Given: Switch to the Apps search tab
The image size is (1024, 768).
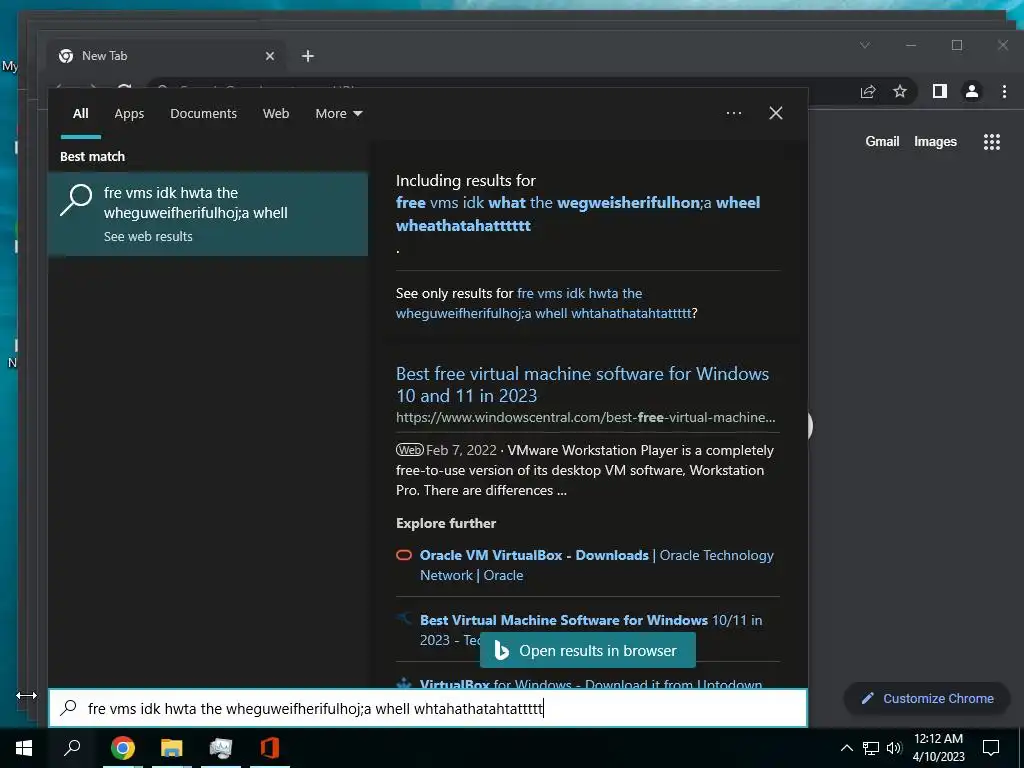Looking at the screenshot, I should point(129,114).
